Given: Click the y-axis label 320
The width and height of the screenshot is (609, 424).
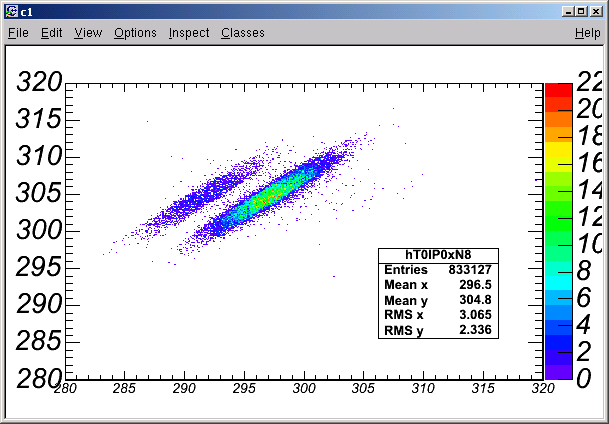Looking at the screenshot, I should click(39, 82).
